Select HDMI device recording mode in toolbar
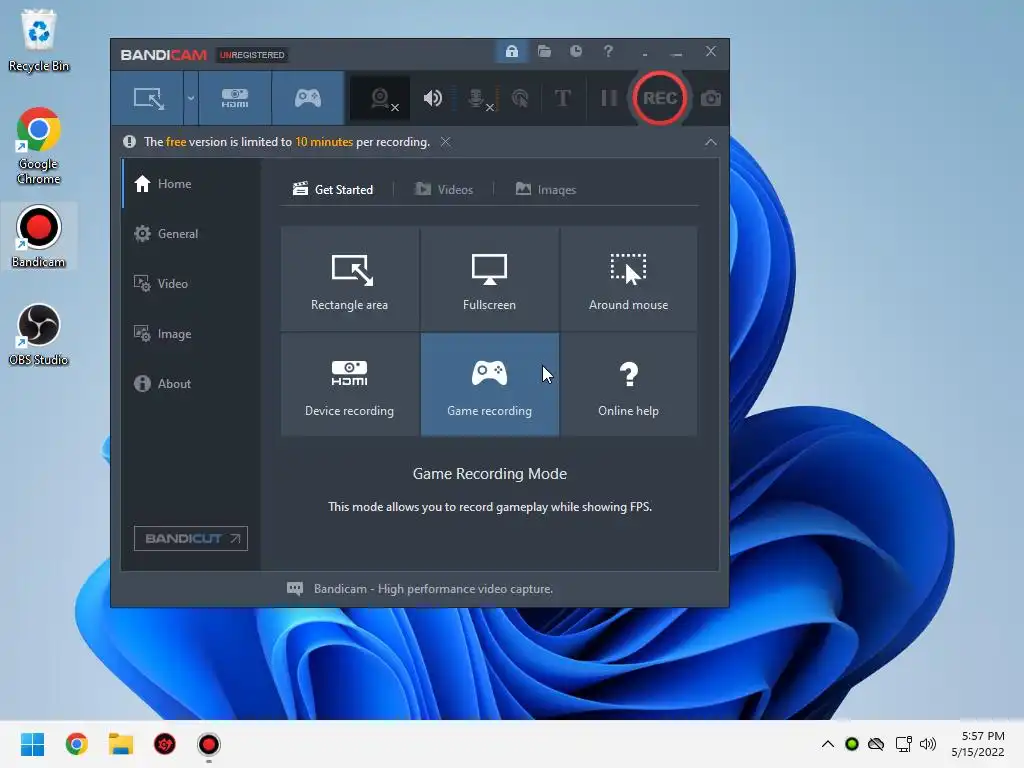 click(235, 99)
